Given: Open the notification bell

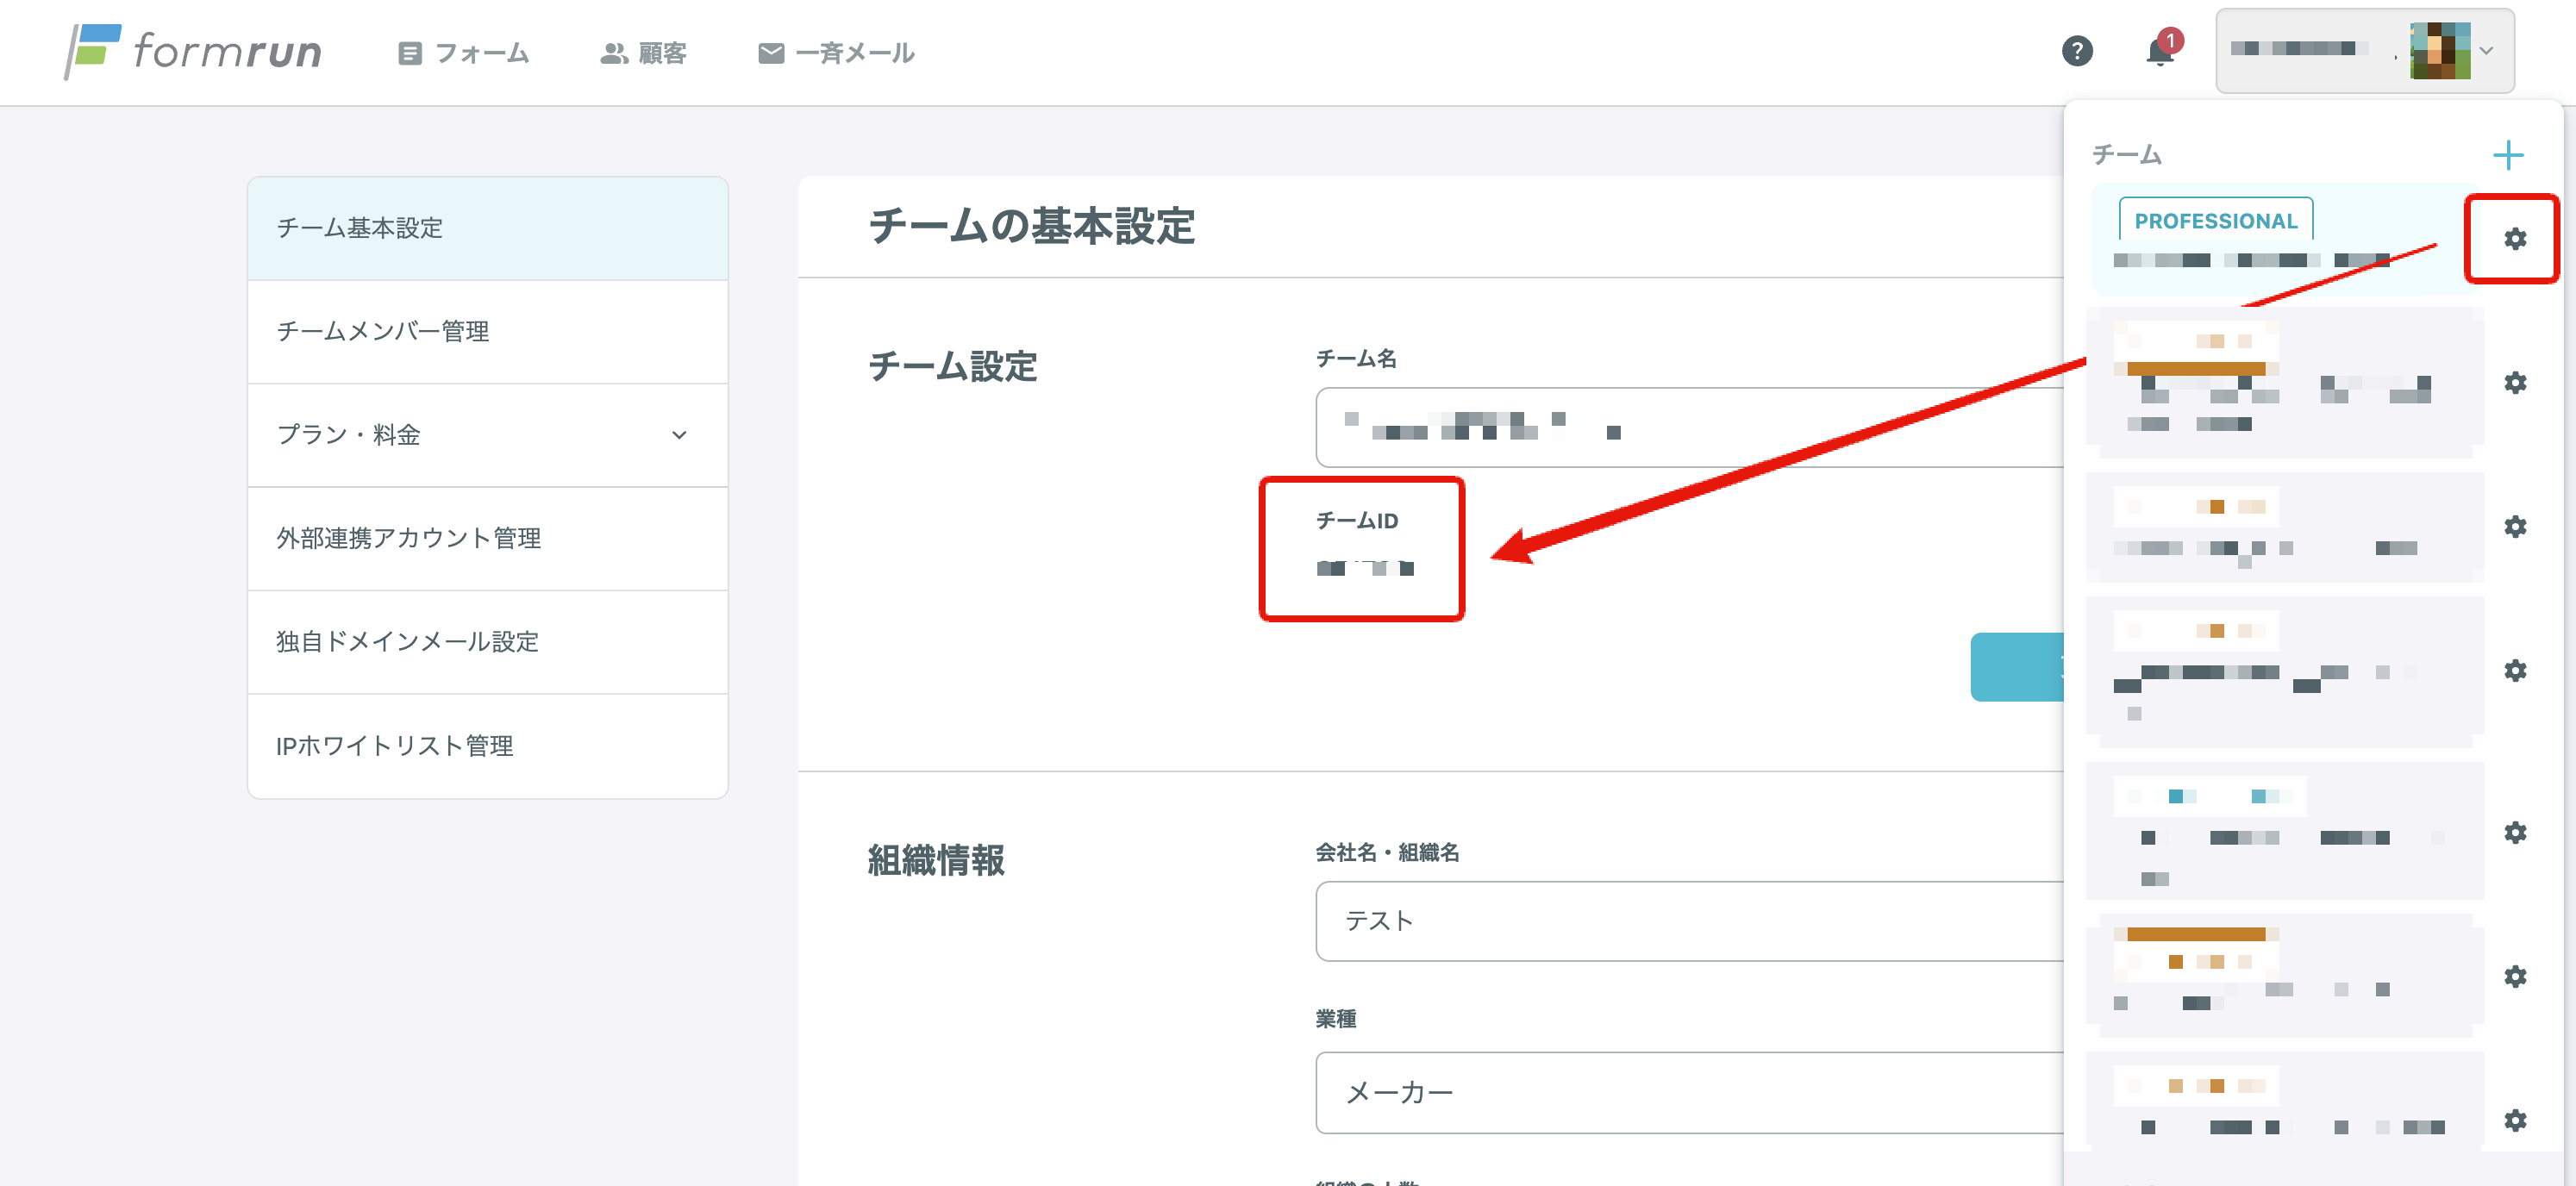Looking at the screenshot, I should (2160, 51).
